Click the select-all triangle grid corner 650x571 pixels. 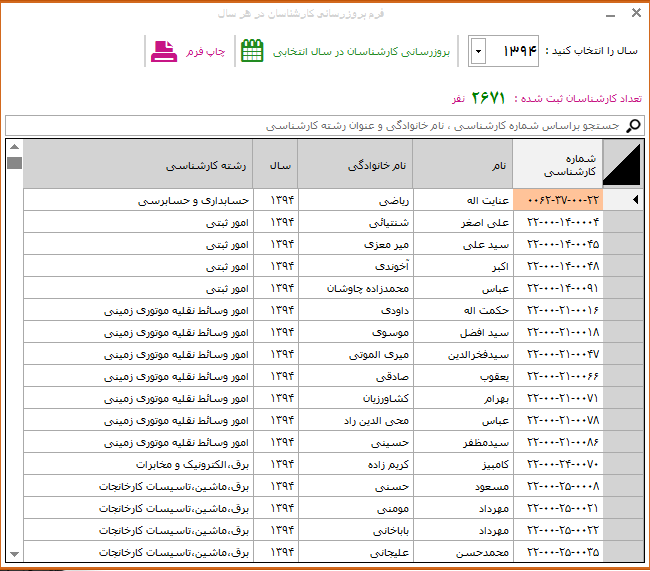pos(622,164)
